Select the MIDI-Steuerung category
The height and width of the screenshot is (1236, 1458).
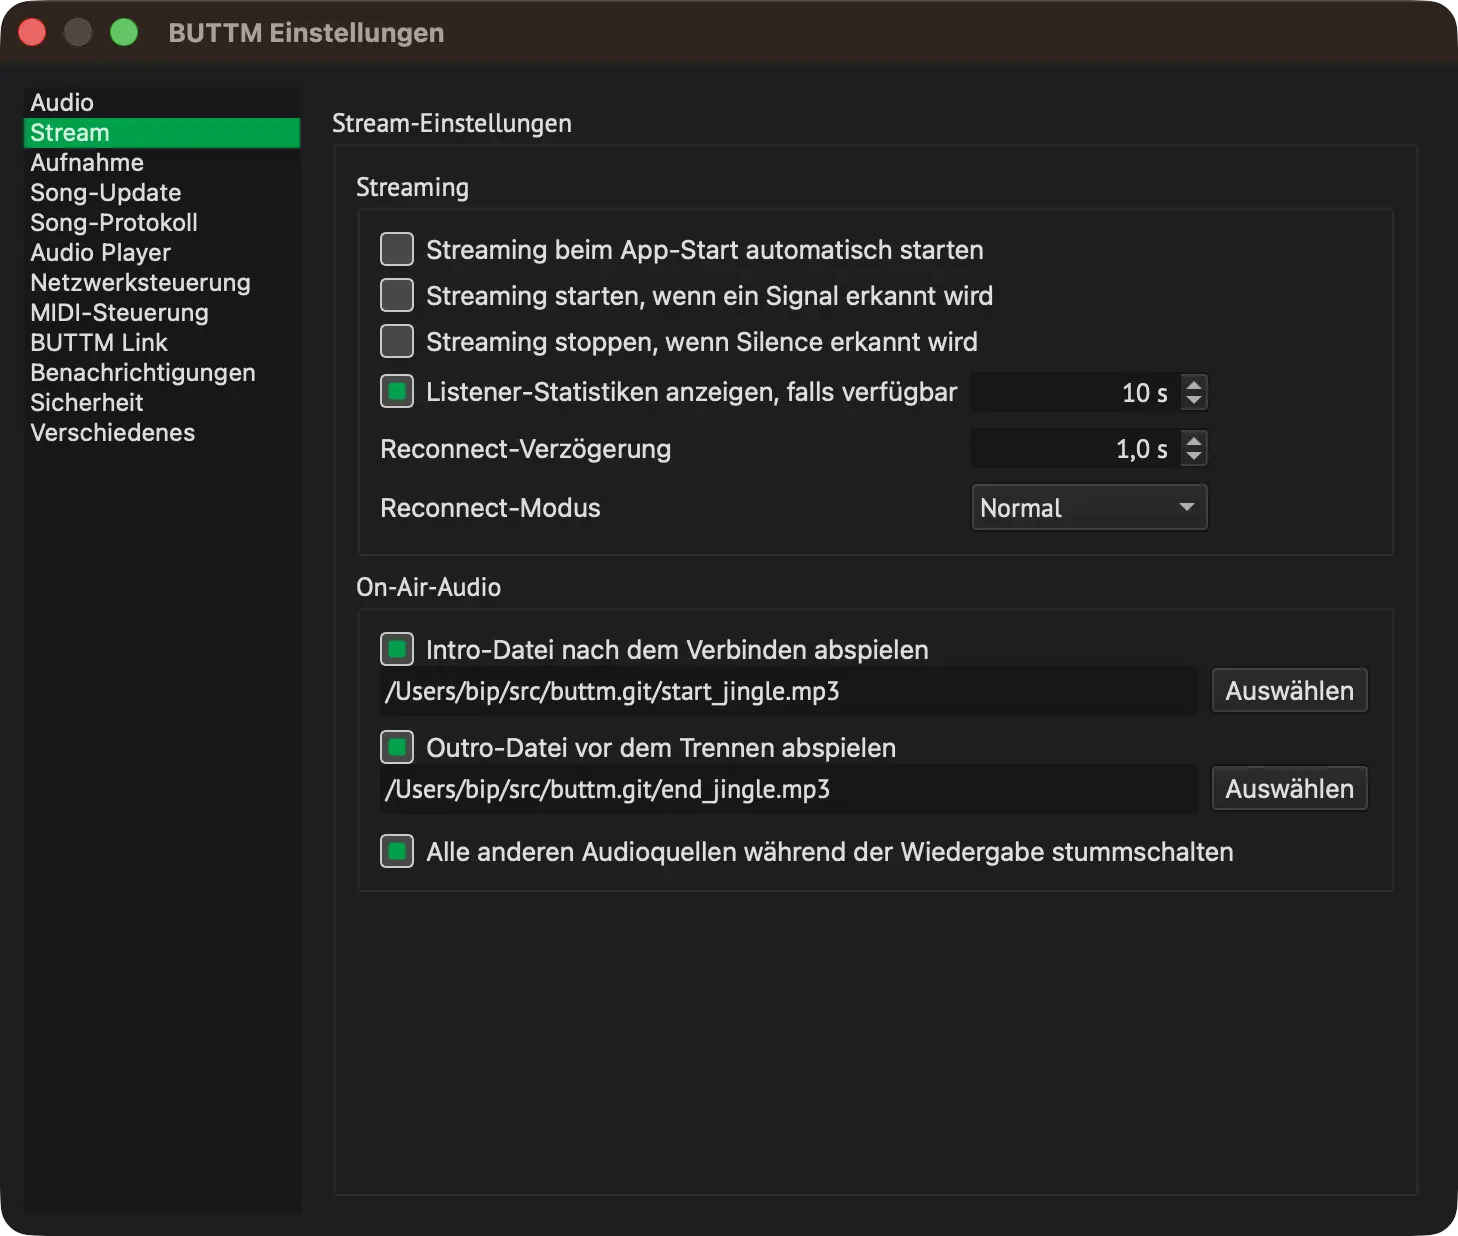tap(161, 313)
